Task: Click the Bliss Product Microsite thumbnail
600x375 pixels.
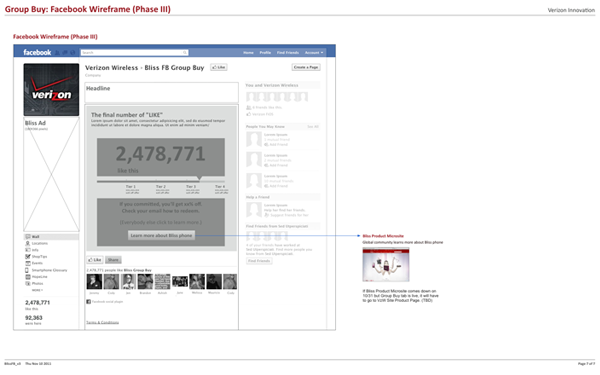Action: pyautogui.click(x=386, y=264)
